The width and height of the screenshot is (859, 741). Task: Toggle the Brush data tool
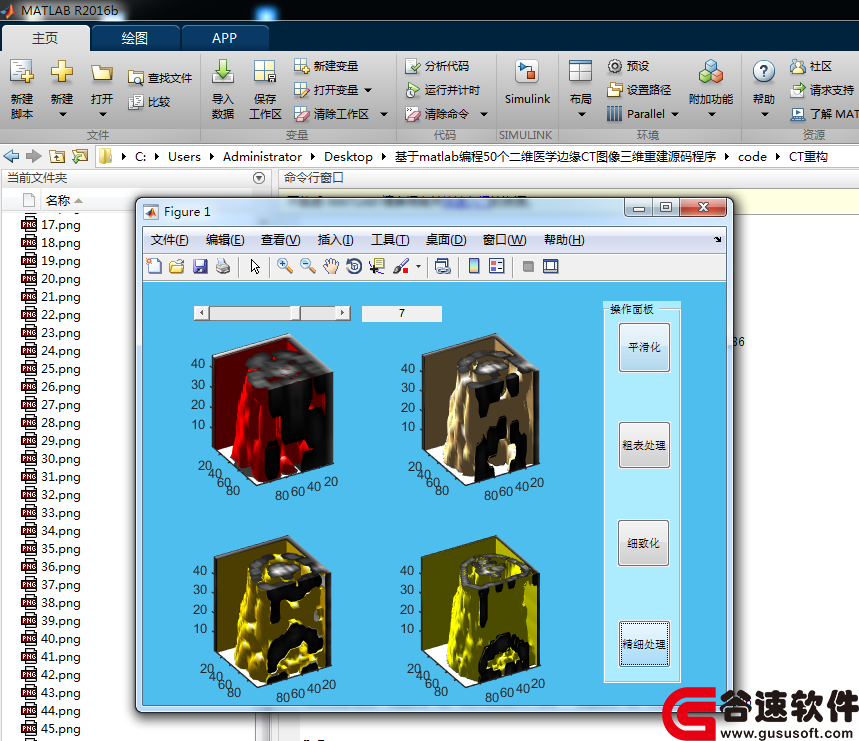tap(401, 266)
